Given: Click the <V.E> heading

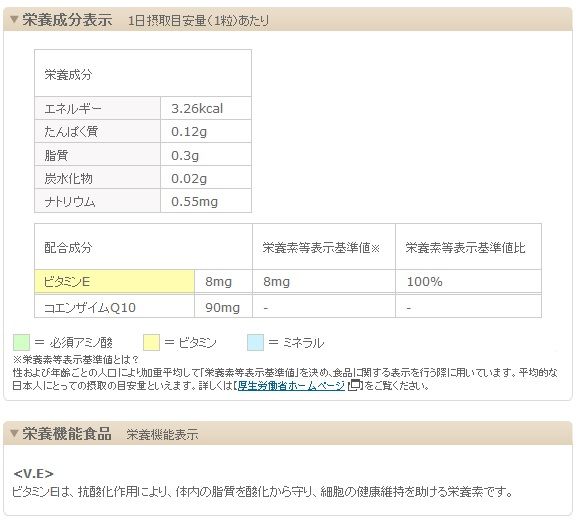Looking at the screenshot, I should (x=34, y=473).
